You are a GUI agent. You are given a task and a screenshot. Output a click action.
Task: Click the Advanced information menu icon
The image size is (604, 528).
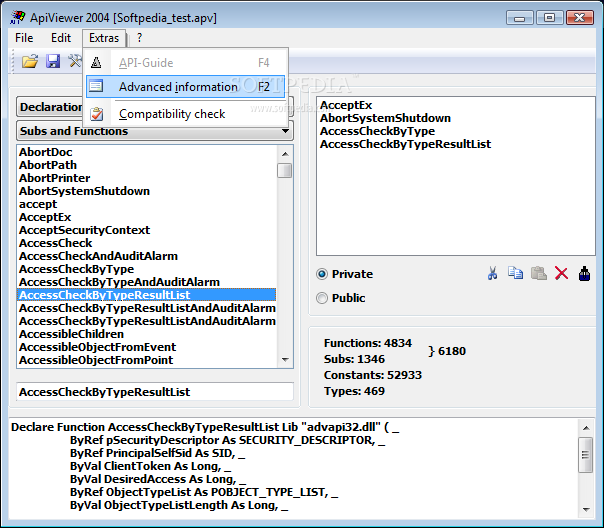coord(96,86)
